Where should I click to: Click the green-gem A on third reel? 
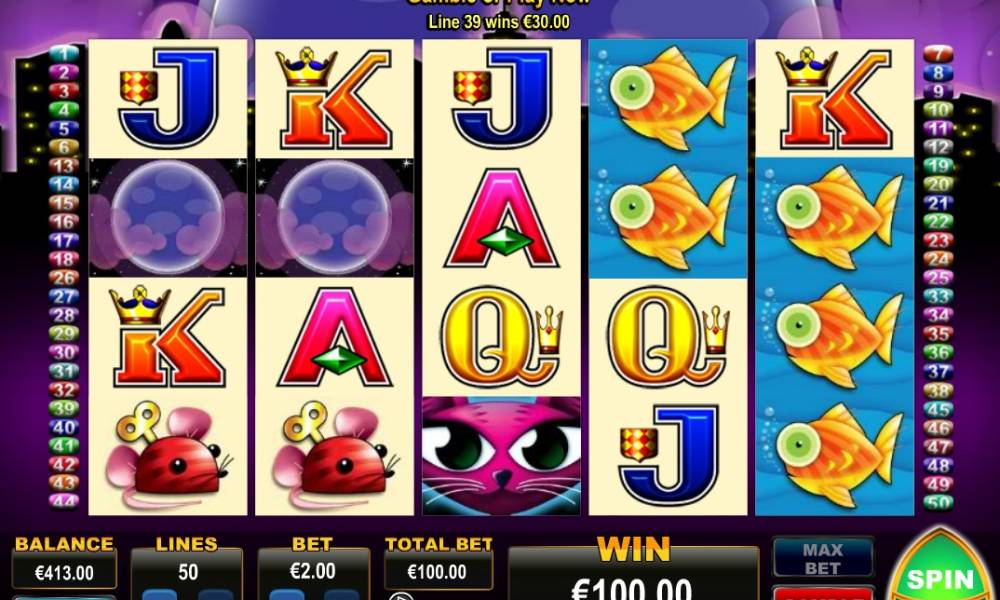[501, 217]
